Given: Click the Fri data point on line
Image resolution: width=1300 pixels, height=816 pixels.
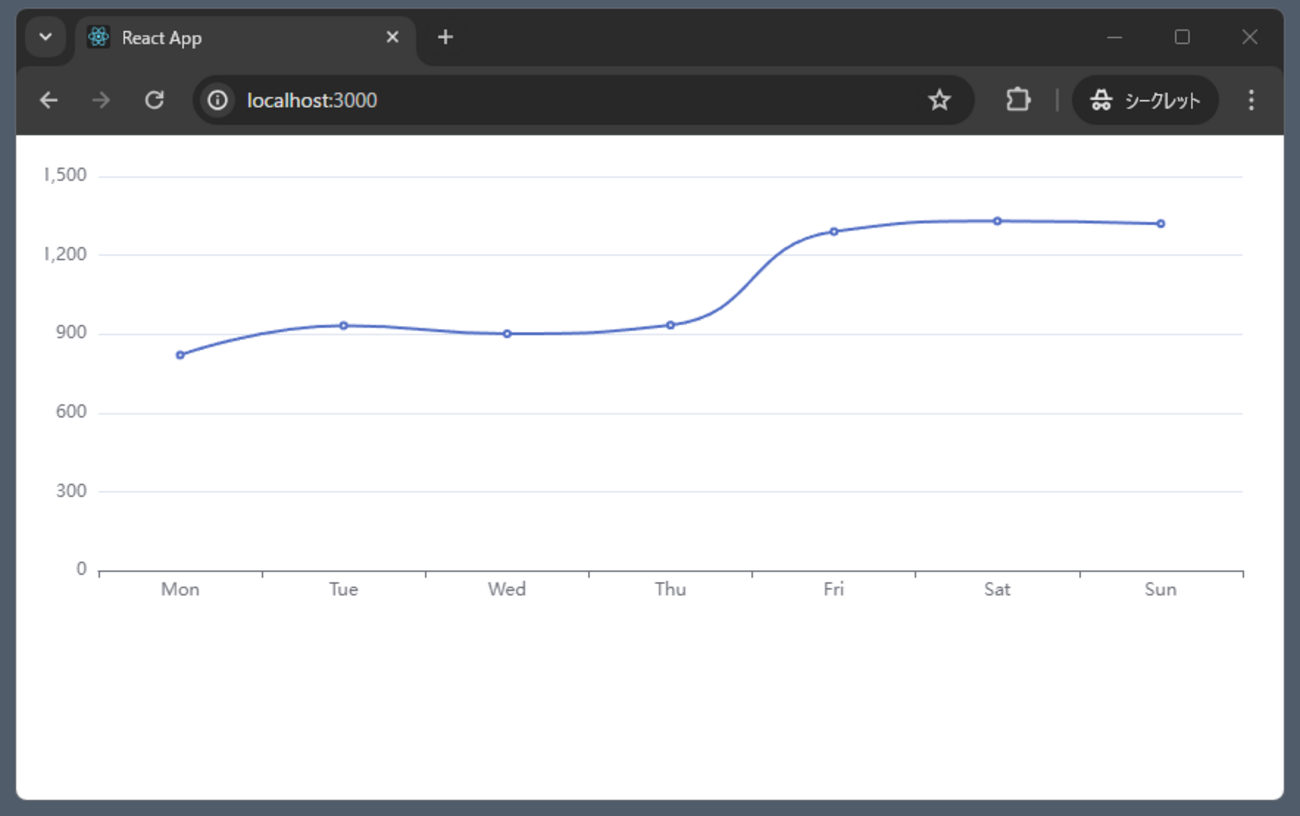Looking at the screenshot, I should click(834, 231).
